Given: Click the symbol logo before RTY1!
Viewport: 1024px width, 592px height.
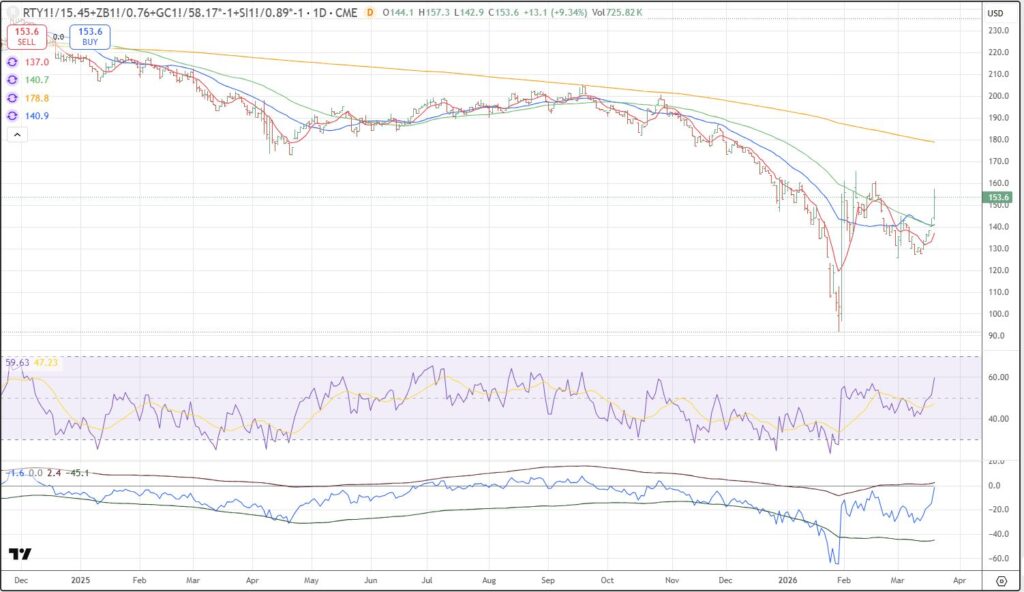Looking at the screenshot, I should [14, 13].
